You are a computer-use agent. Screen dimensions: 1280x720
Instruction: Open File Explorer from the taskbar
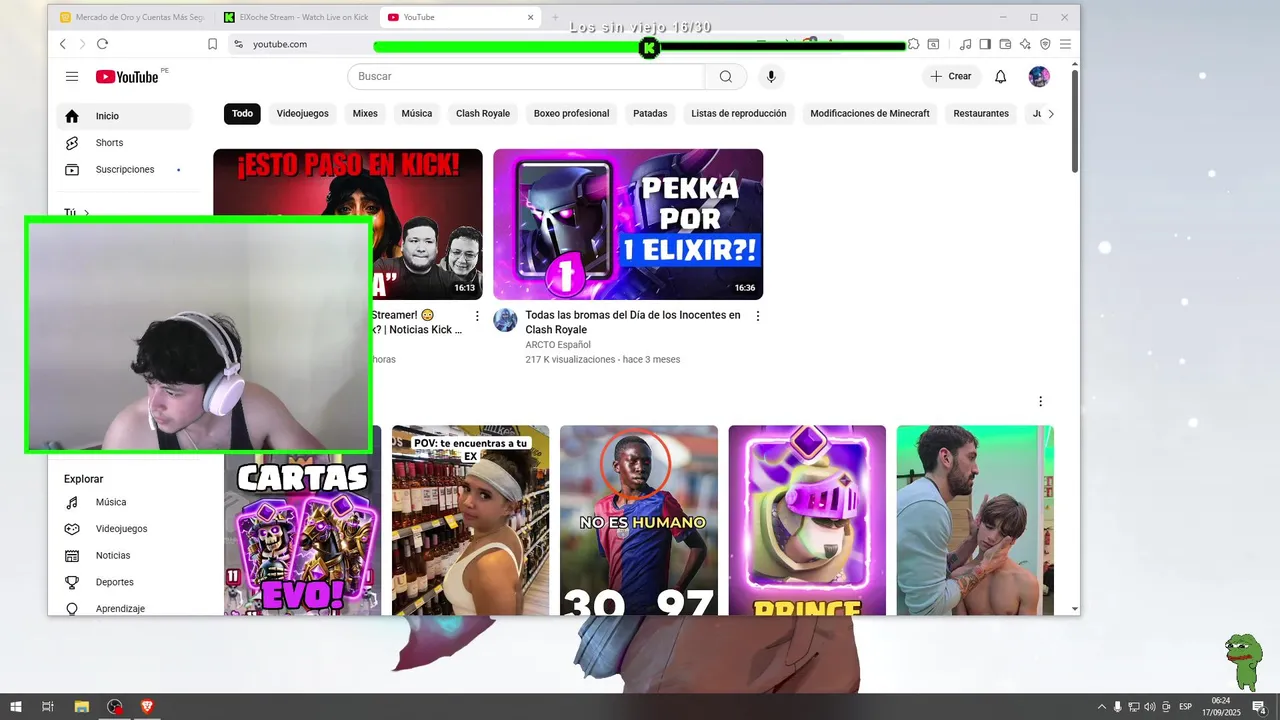pos(82,707)
